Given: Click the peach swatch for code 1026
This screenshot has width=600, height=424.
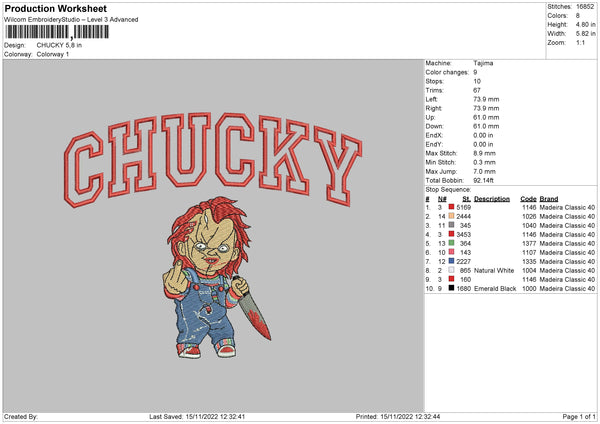Looking at the screenshot, I should pos(451,216).
